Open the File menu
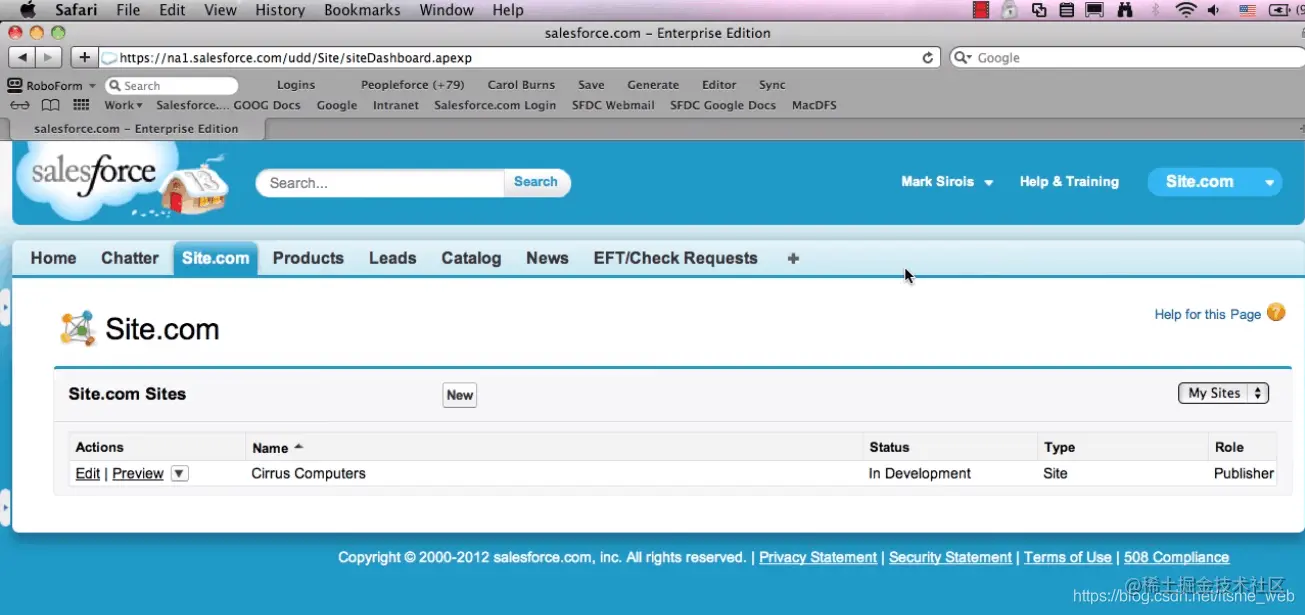This screenshot has height=615, width=1305. 128,10
